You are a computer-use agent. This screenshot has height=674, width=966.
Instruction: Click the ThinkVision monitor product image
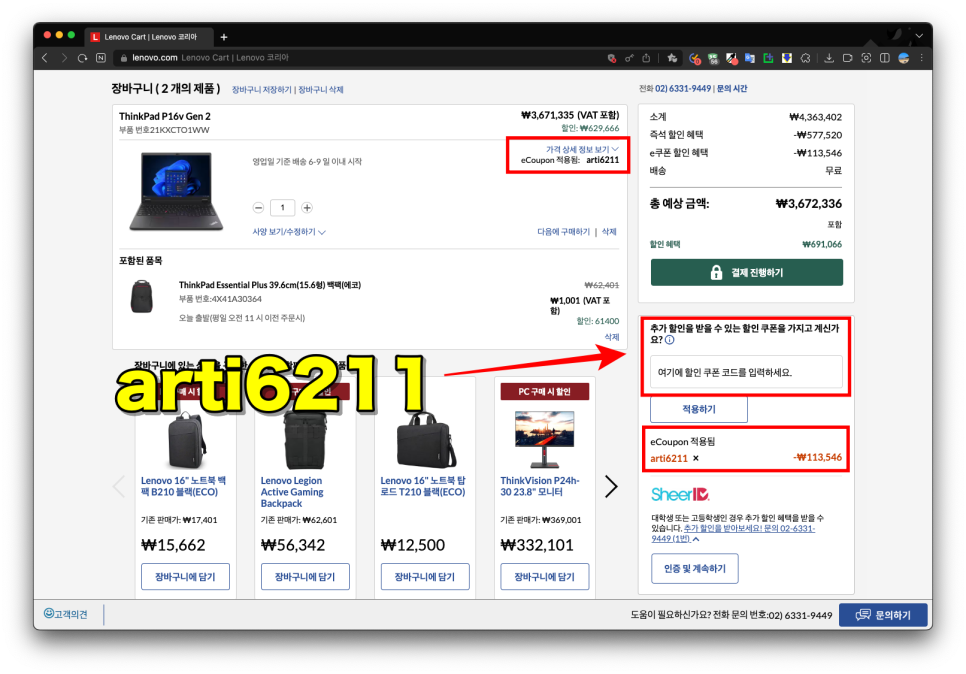click(x=545, y=439)
